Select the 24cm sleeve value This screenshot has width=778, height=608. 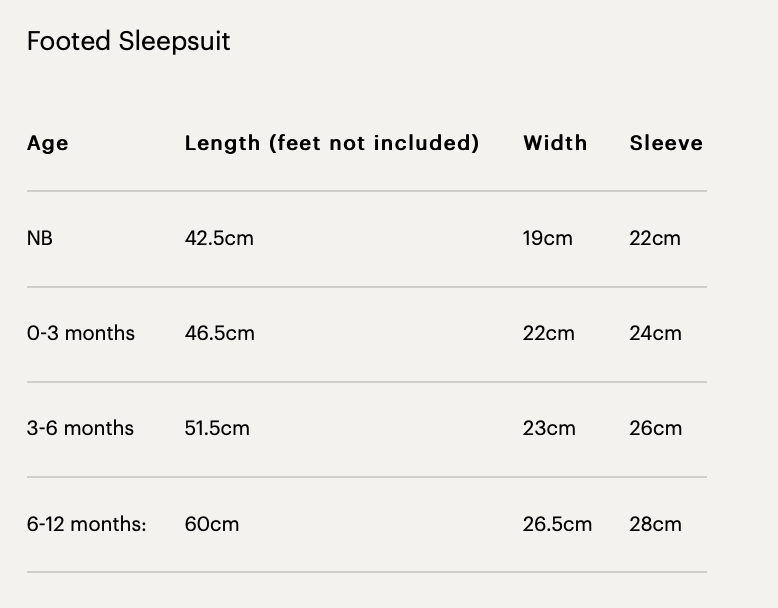coord(656,333)
